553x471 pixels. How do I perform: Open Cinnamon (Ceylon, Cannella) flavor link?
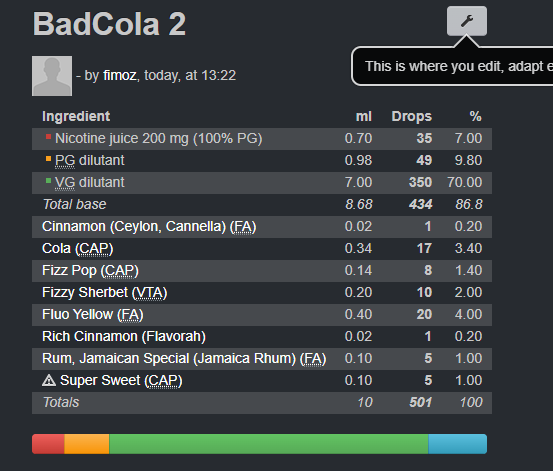point(149,227)
